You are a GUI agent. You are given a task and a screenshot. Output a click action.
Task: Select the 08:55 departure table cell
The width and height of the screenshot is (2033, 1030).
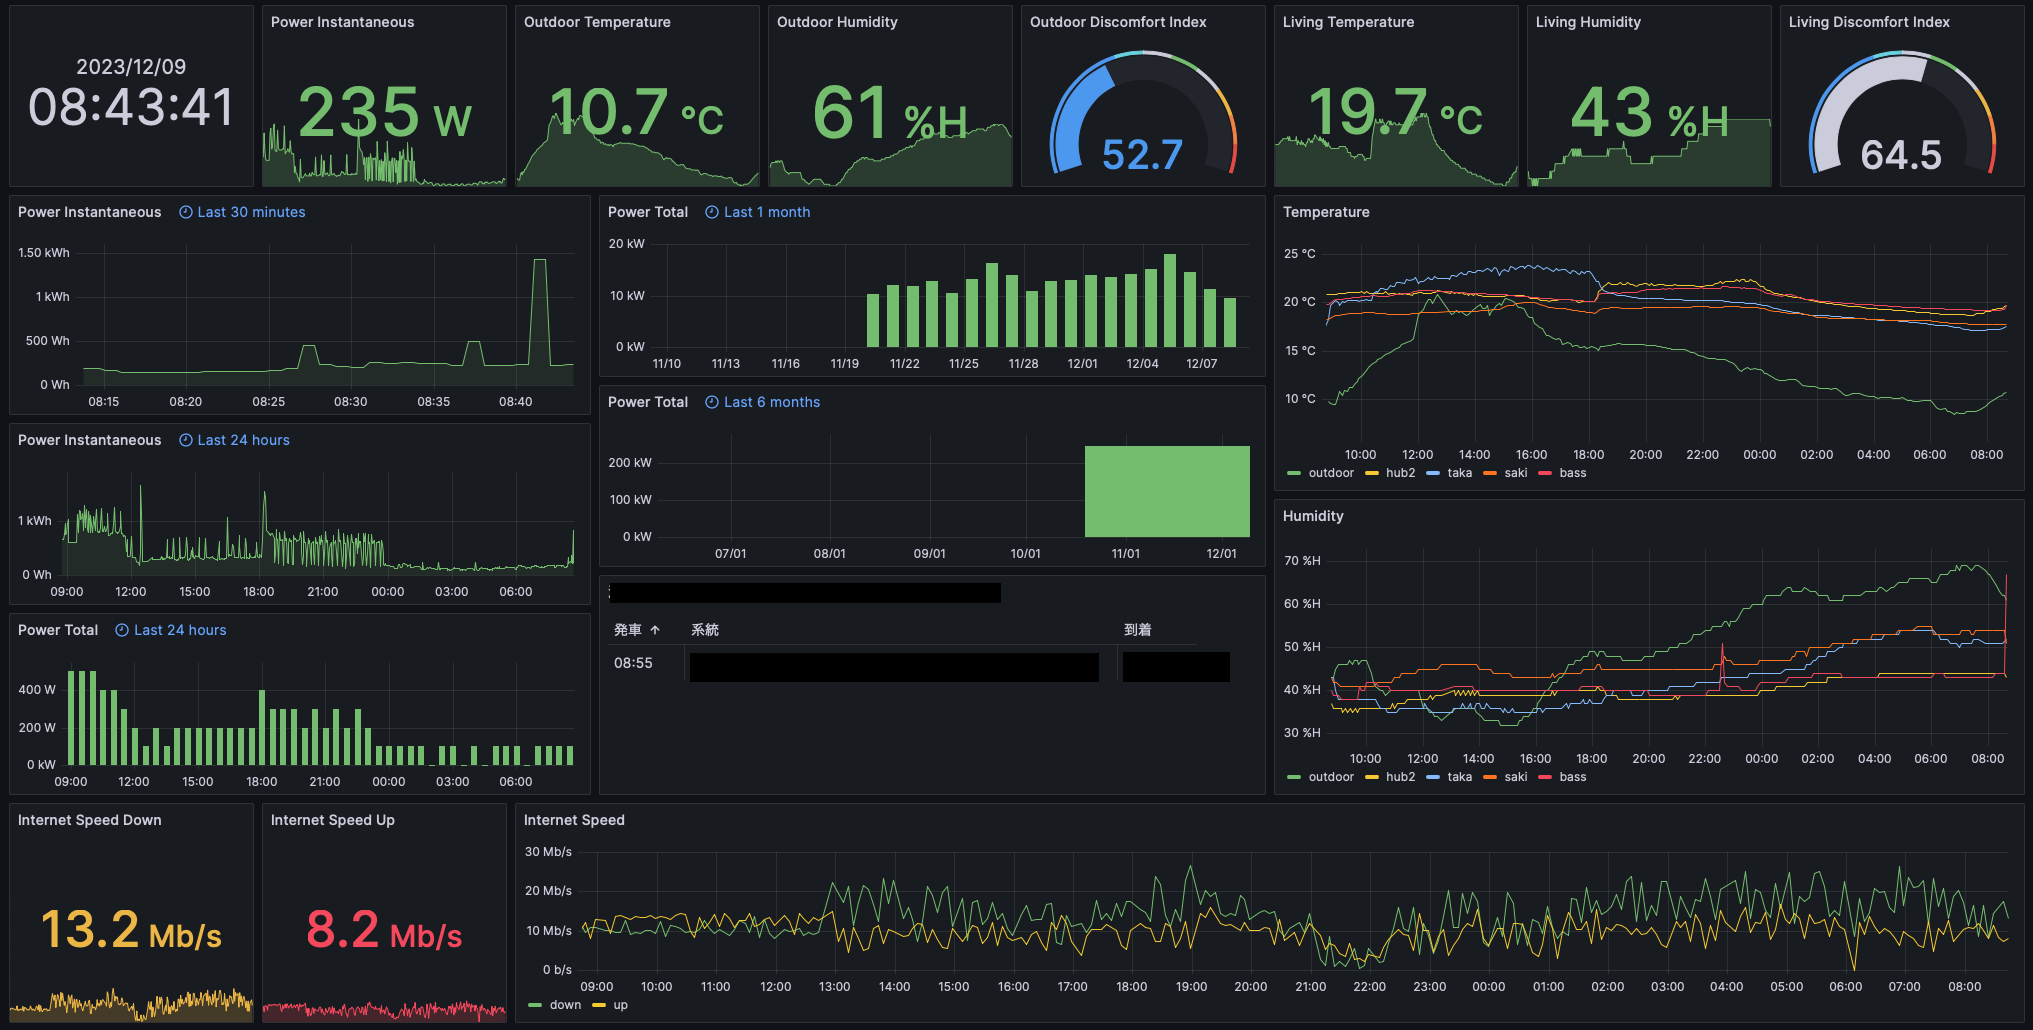(x=634, y=663)
